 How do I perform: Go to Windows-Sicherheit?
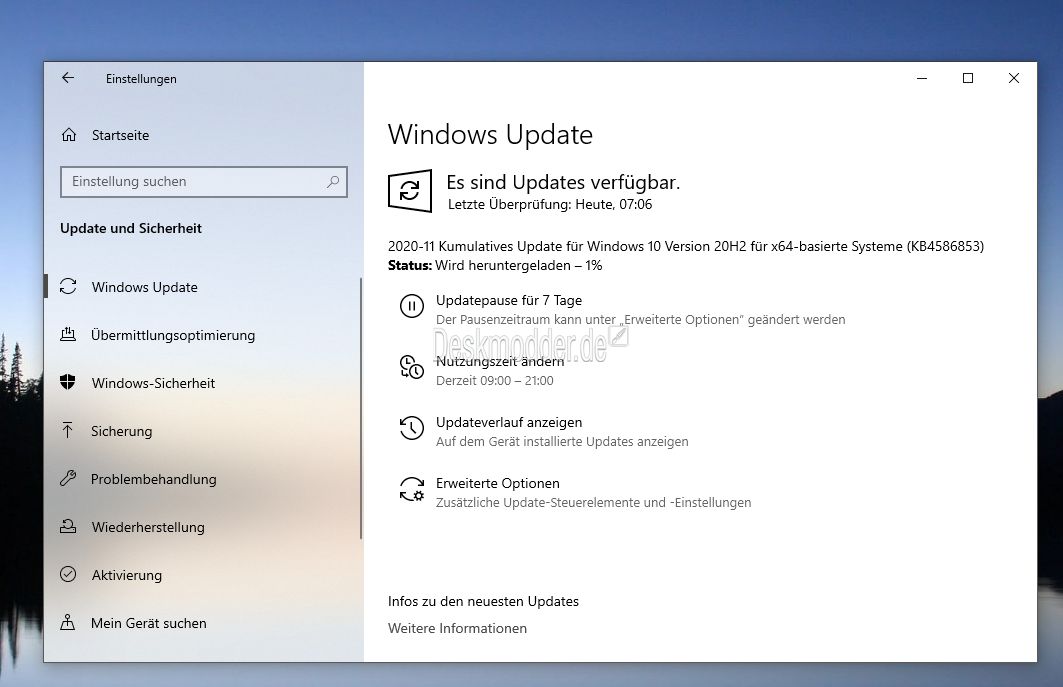click(x=202, y=383)
